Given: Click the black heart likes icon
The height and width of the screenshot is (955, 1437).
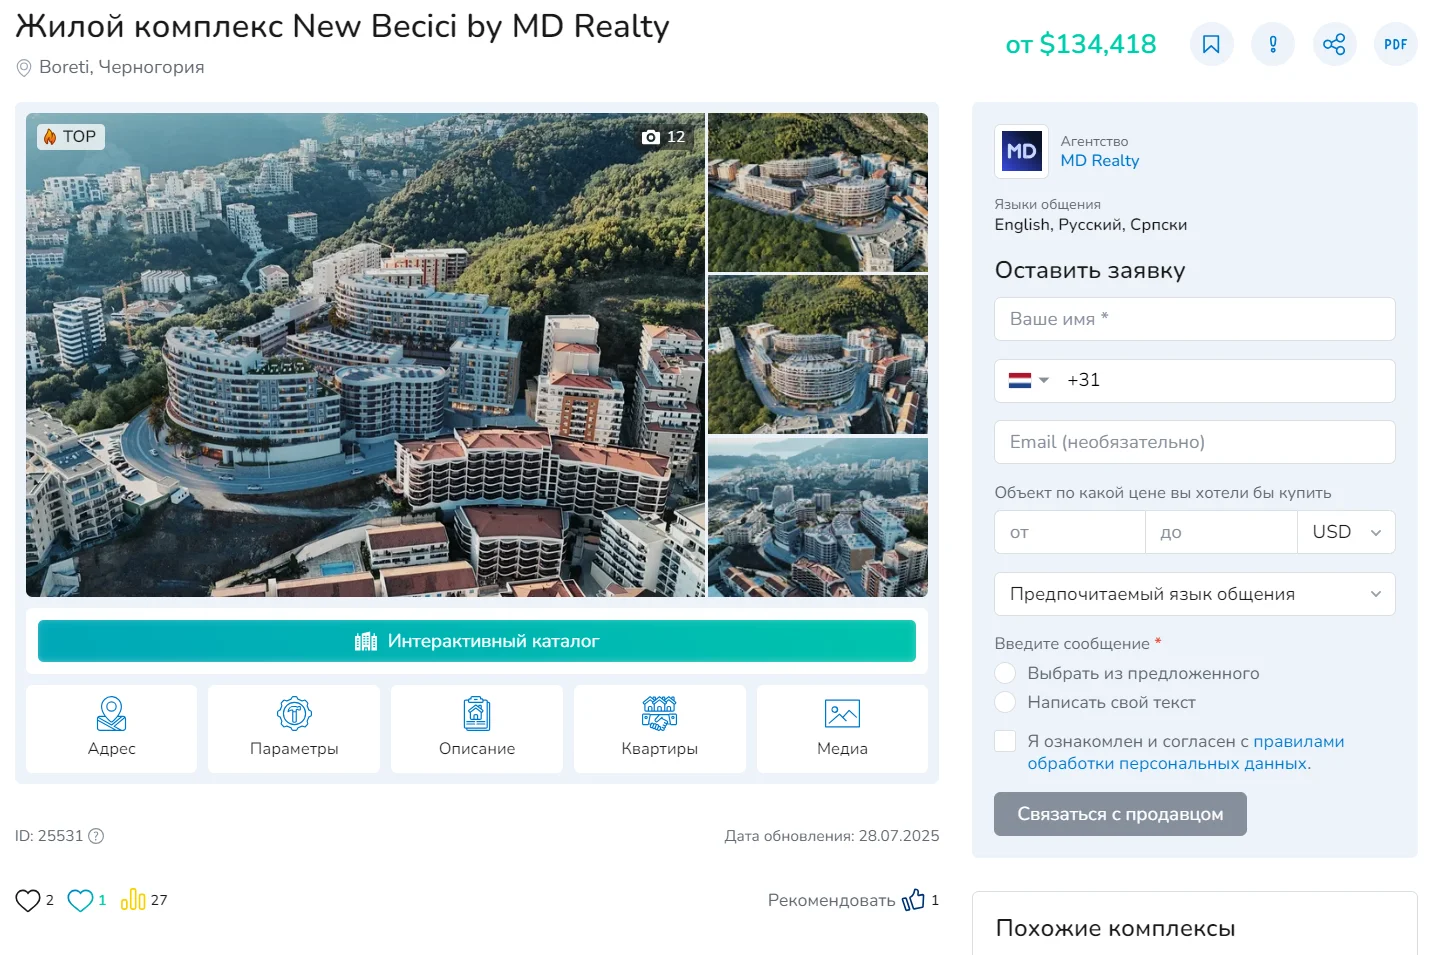Looking at the screenshot, I should [x=27, y=900].
